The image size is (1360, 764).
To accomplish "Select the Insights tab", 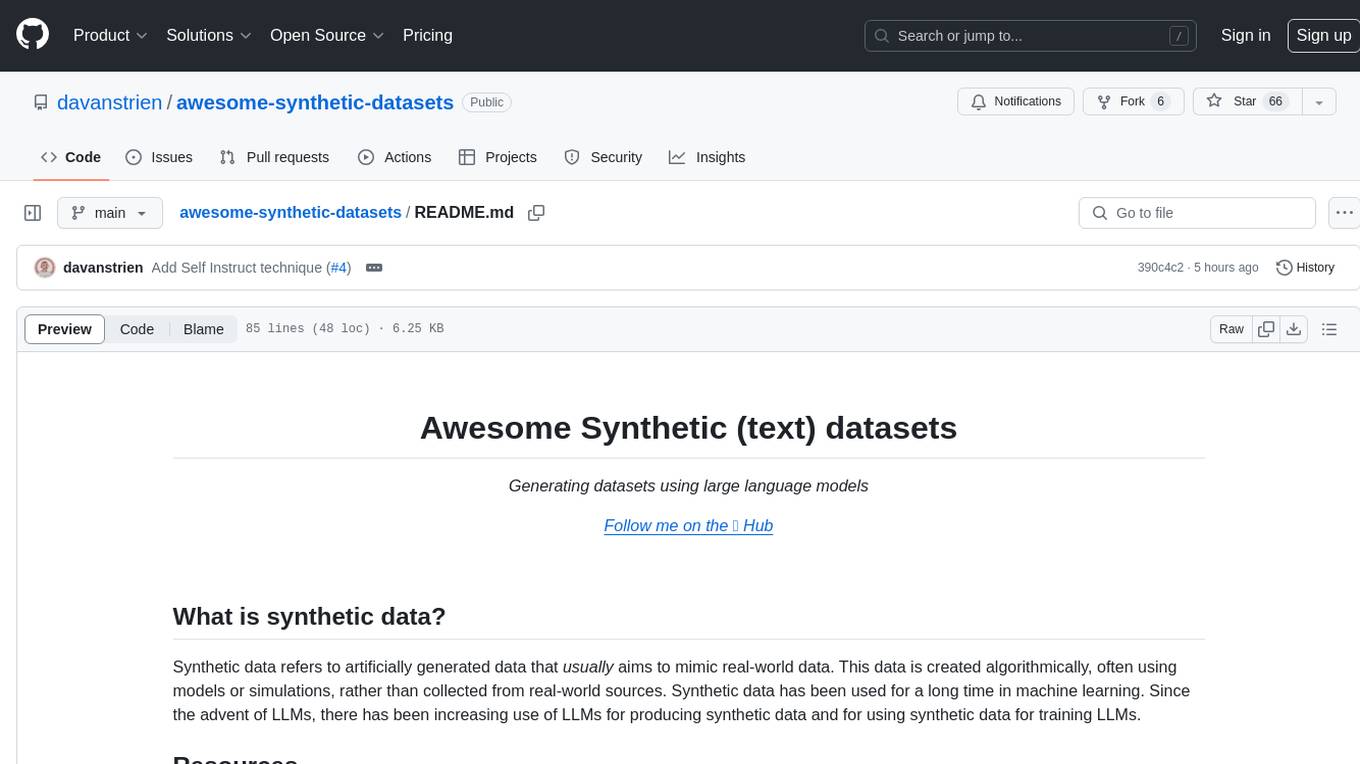I will [707, 157].
